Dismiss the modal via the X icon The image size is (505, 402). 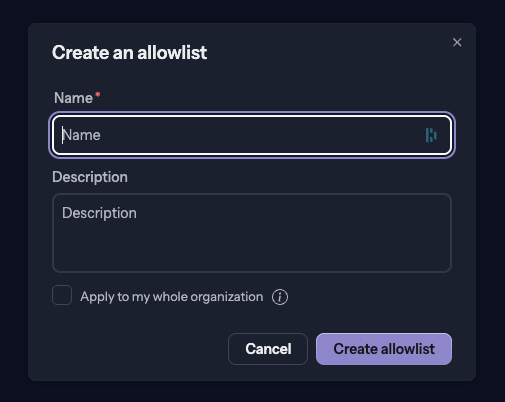tap(457, 42)
